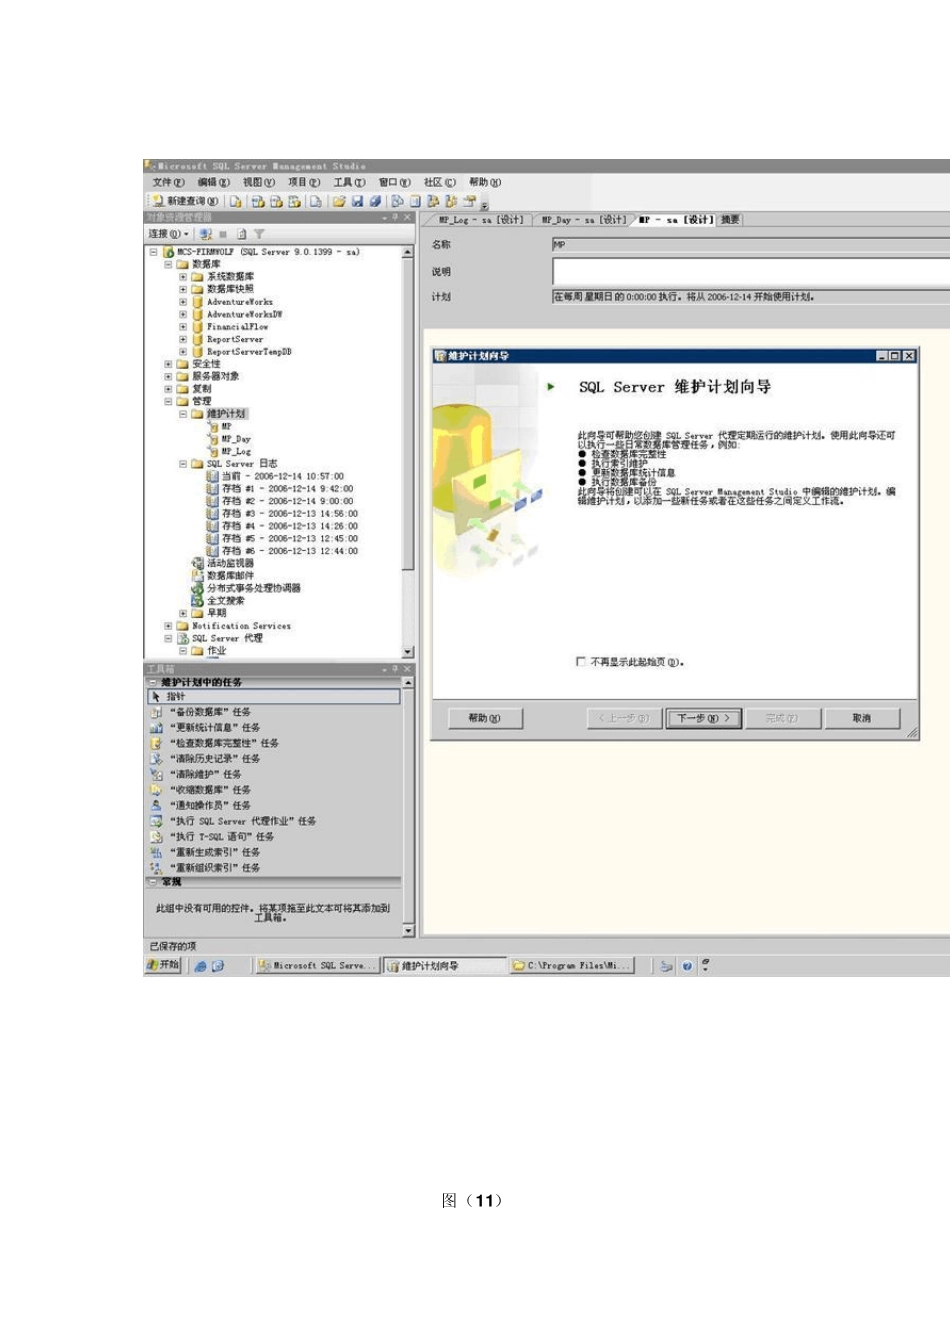
Task: Open the 编辑 (Edit) menu
Action: click(213, 183)
